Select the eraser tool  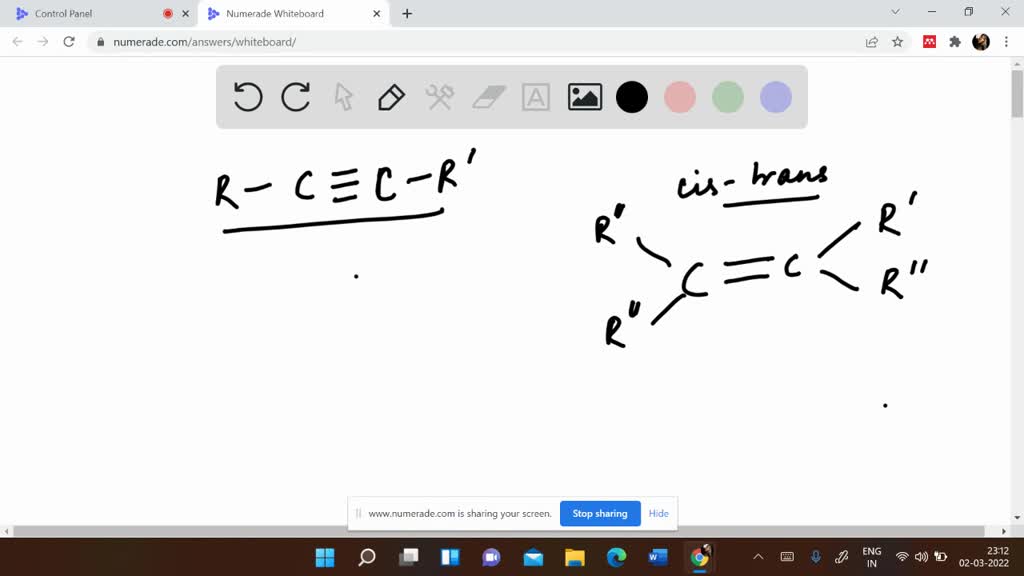point(487,97)
